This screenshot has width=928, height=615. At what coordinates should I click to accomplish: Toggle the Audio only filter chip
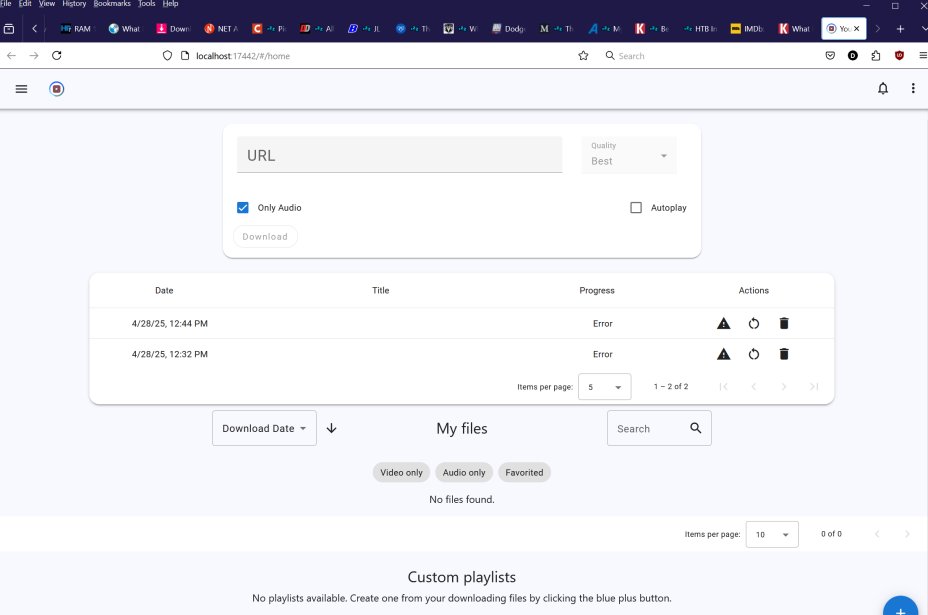463,472
